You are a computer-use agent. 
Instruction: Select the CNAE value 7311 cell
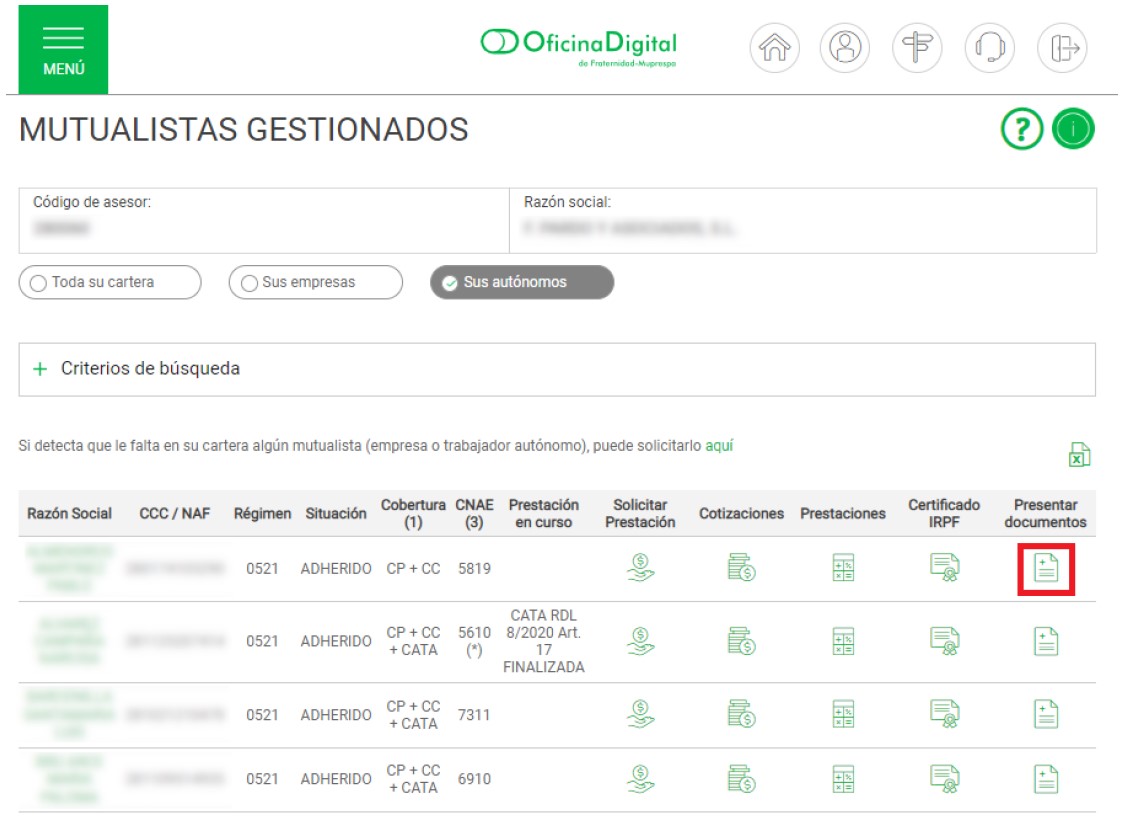pyautogui.click(x=474, y=715)
